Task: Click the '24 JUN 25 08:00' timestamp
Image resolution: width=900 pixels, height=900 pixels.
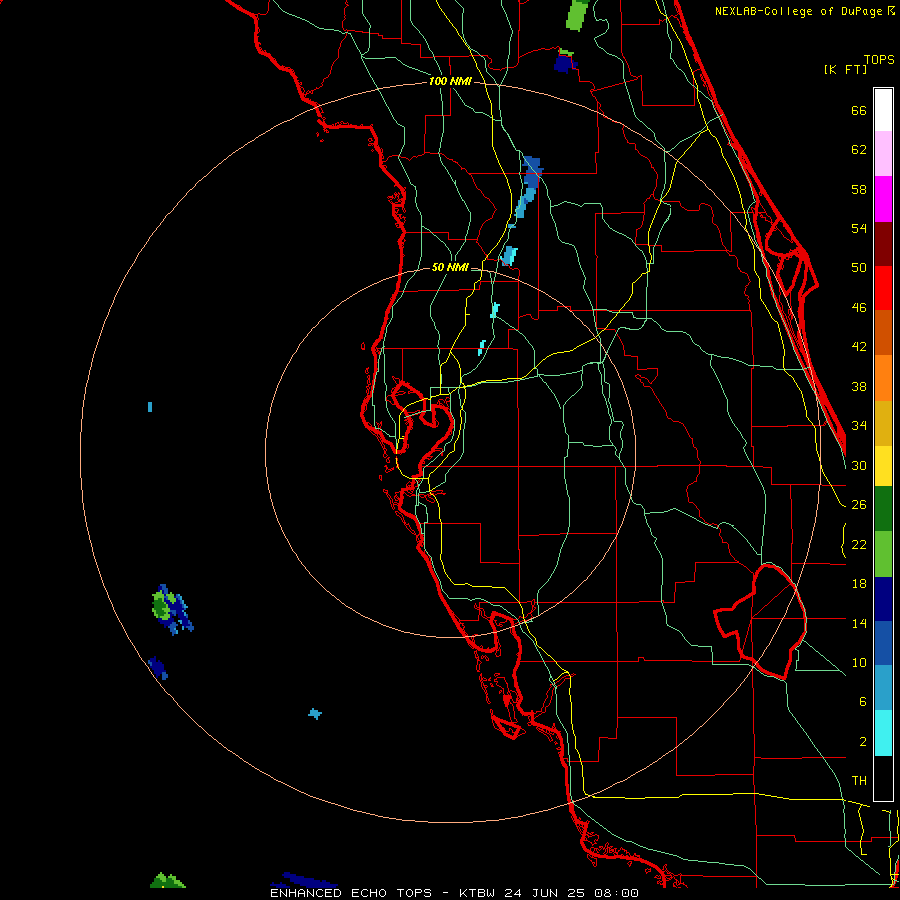Action: click(x=571, y=893)
